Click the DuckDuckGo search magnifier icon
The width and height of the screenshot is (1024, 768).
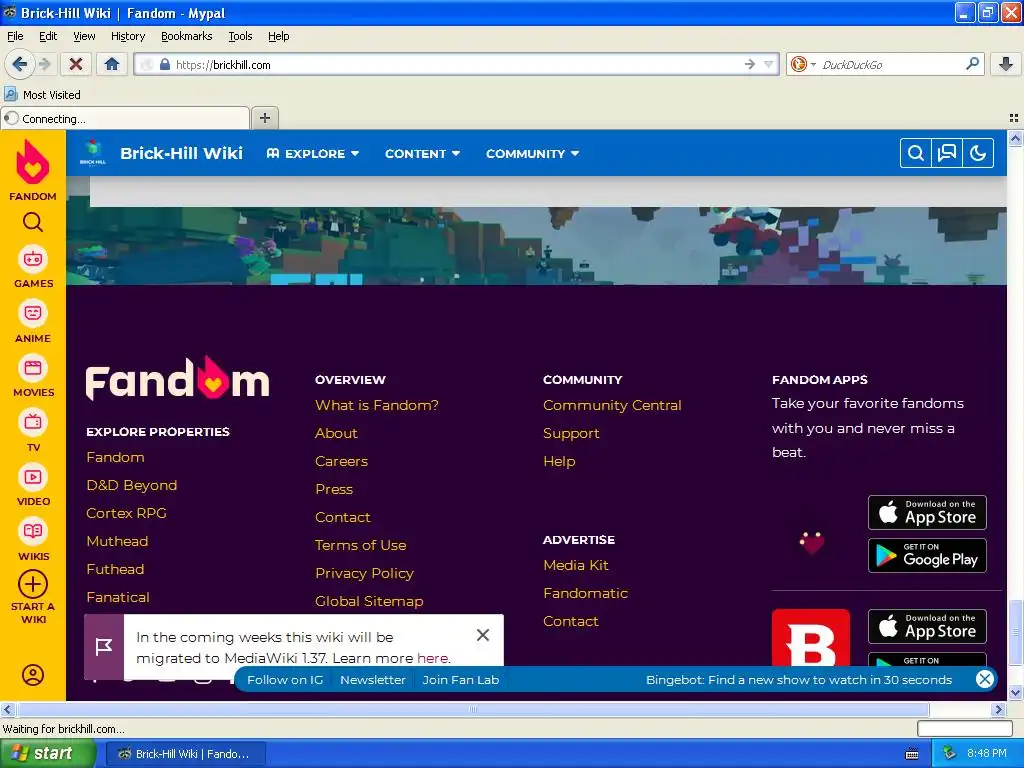(972, 64)
